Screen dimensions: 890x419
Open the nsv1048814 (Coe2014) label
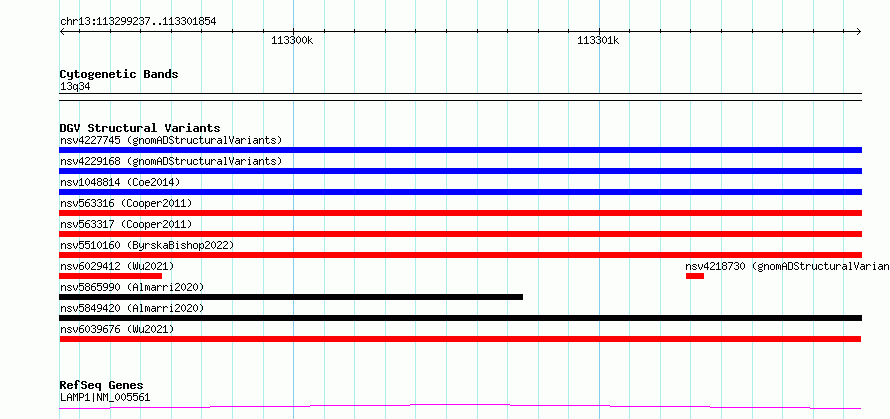coord(120,182)
